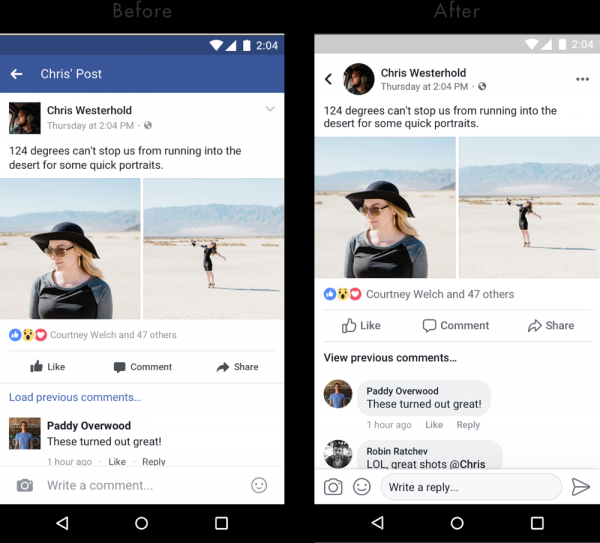Tap '1 hour ago' timestamp in After screen

(x=389, y=425)
